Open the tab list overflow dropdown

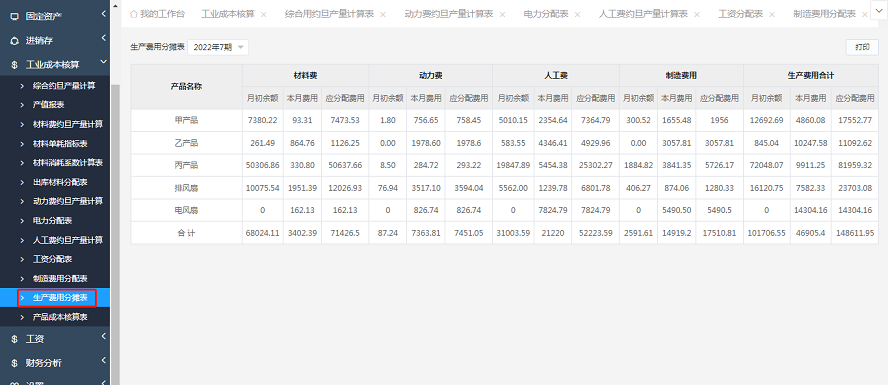[x=880, y=11]
